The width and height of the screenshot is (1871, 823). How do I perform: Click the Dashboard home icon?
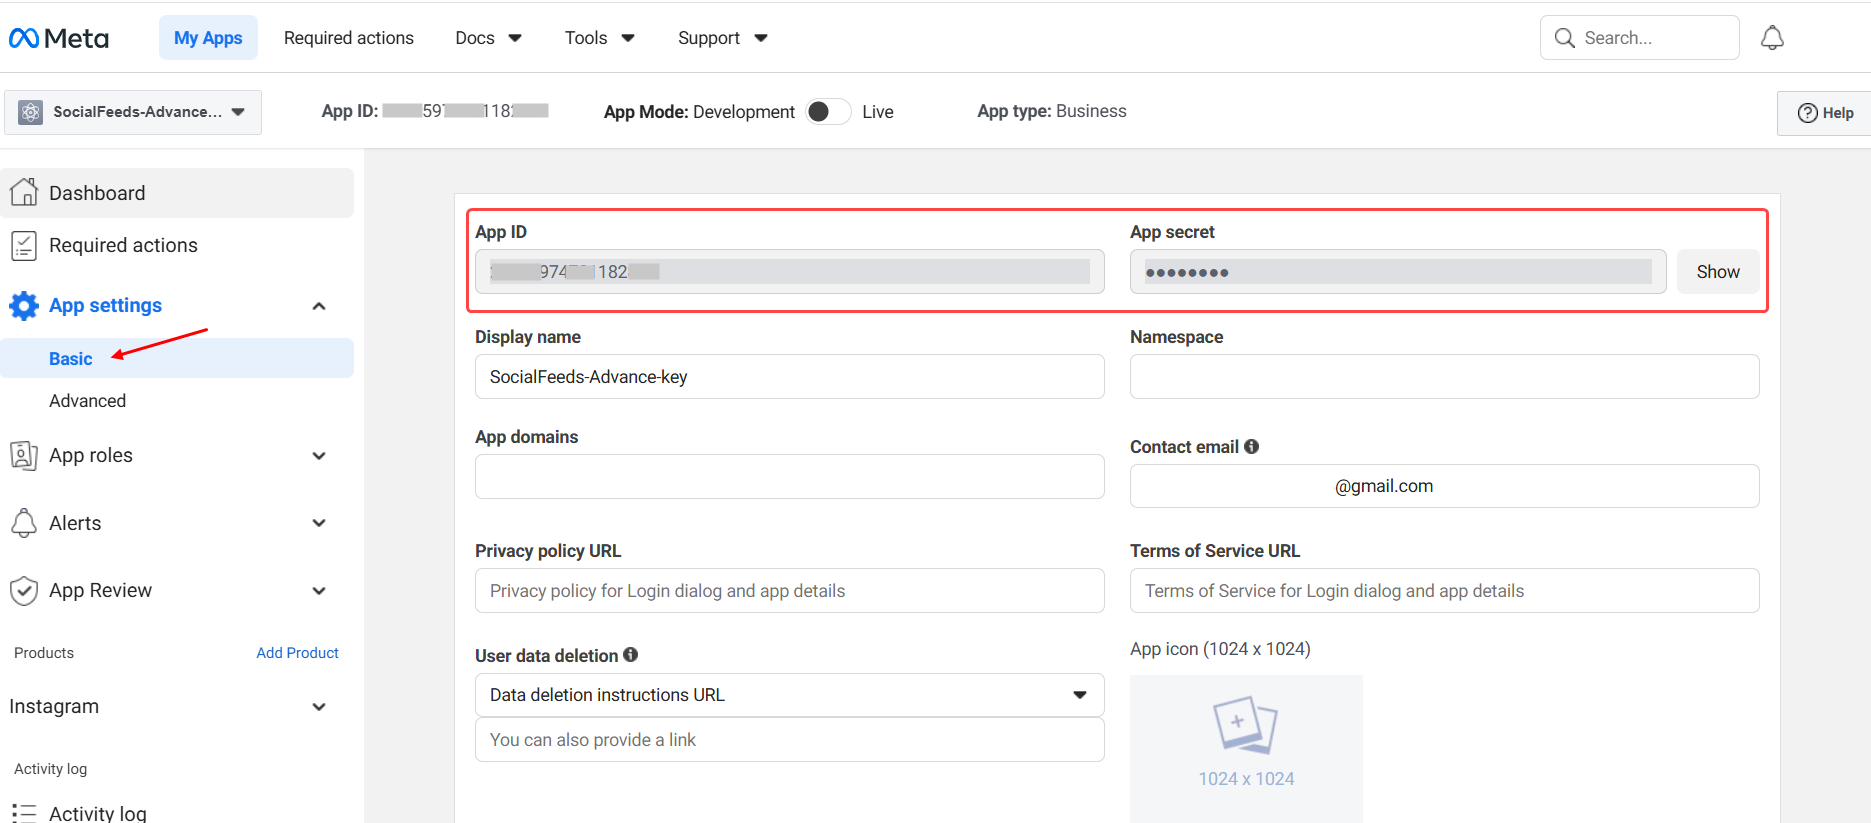[x=24, y=192]
